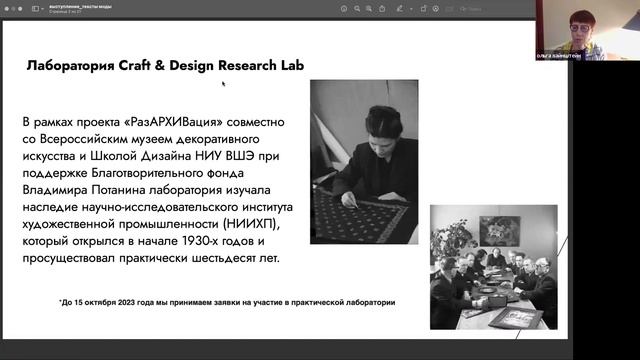Click the speaker name label on the video
Screen dimensions: 640x360
559,56
